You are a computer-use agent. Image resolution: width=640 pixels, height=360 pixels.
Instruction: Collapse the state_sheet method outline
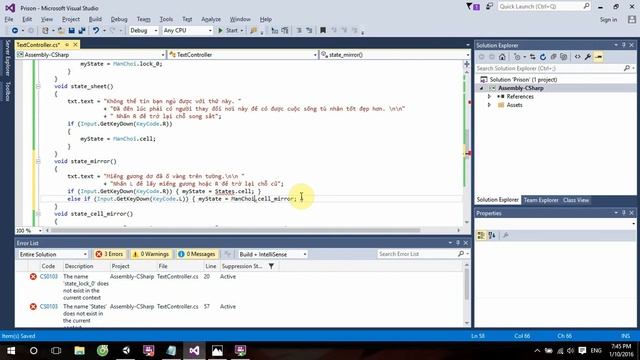[38, 86]
